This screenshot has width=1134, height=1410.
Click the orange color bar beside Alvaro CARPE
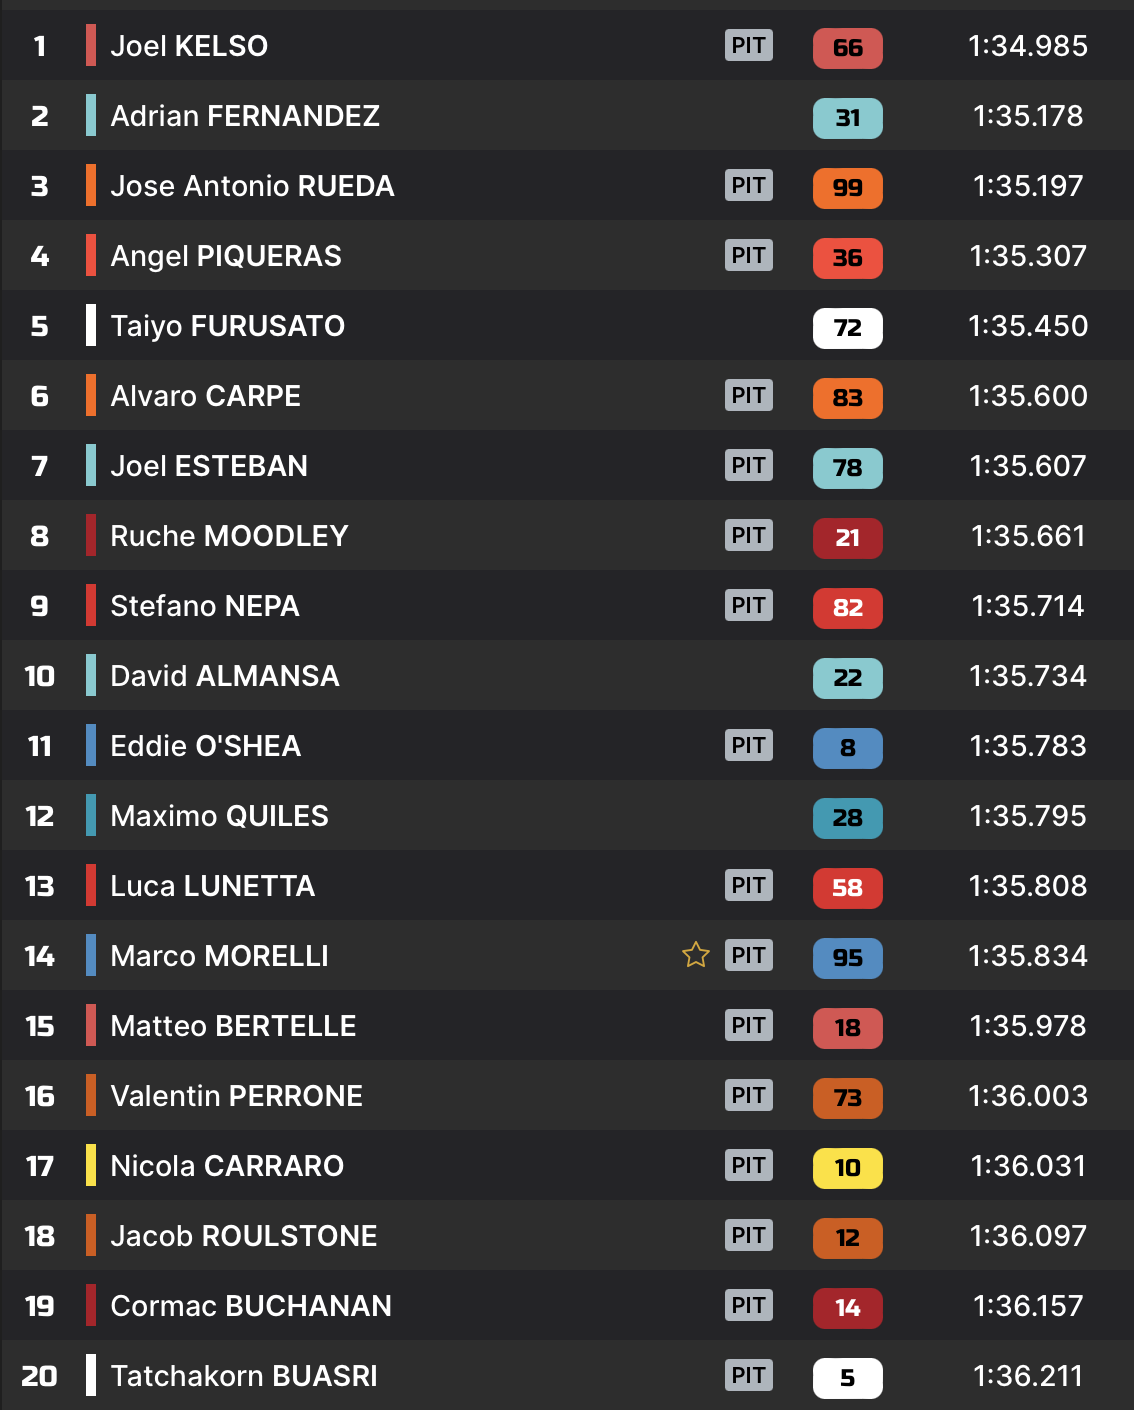[x=91, y=395]
